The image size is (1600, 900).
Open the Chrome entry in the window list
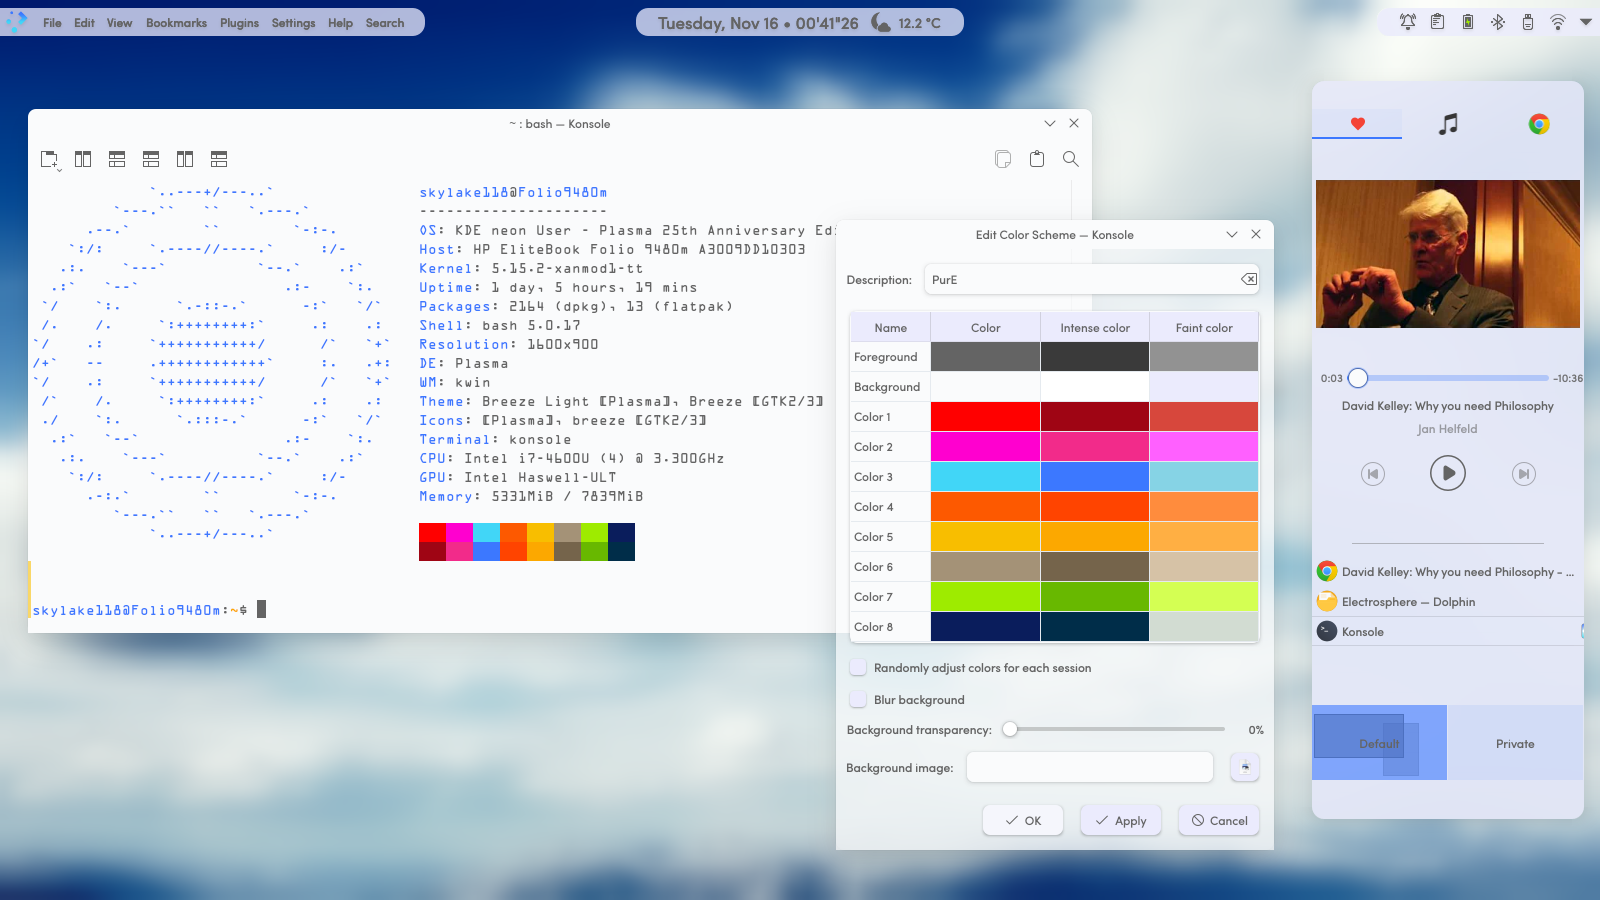click(x=1446, y=572)
